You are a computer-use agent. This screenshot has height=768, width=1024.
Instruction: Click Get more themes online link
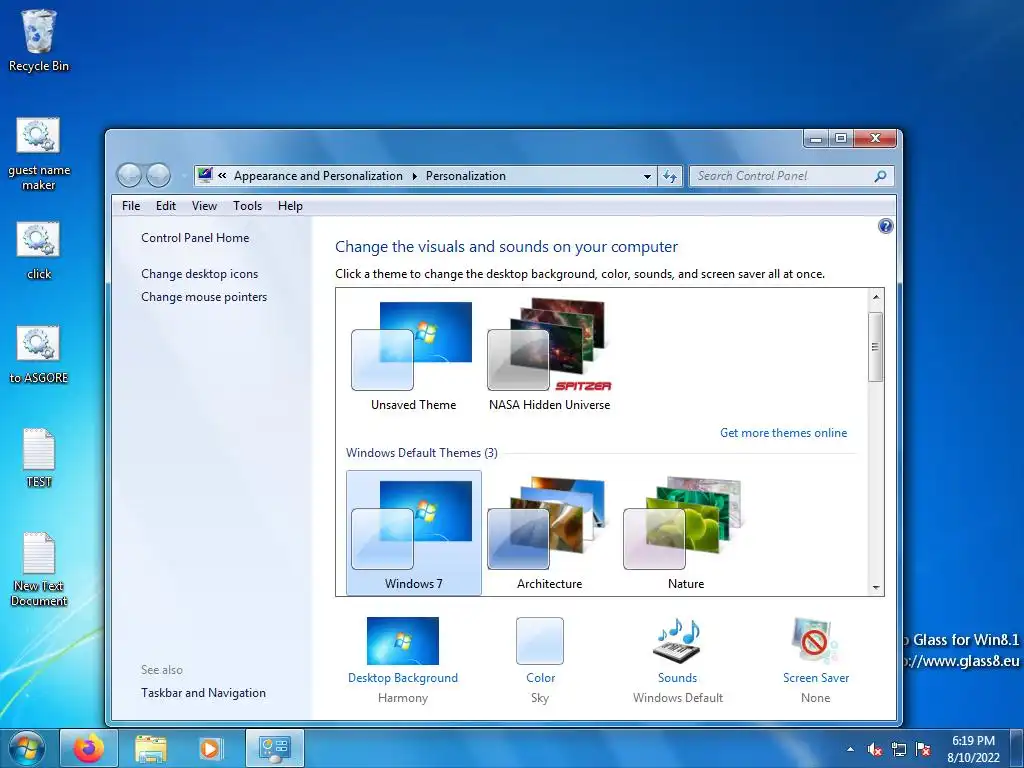tap(783, 433)
